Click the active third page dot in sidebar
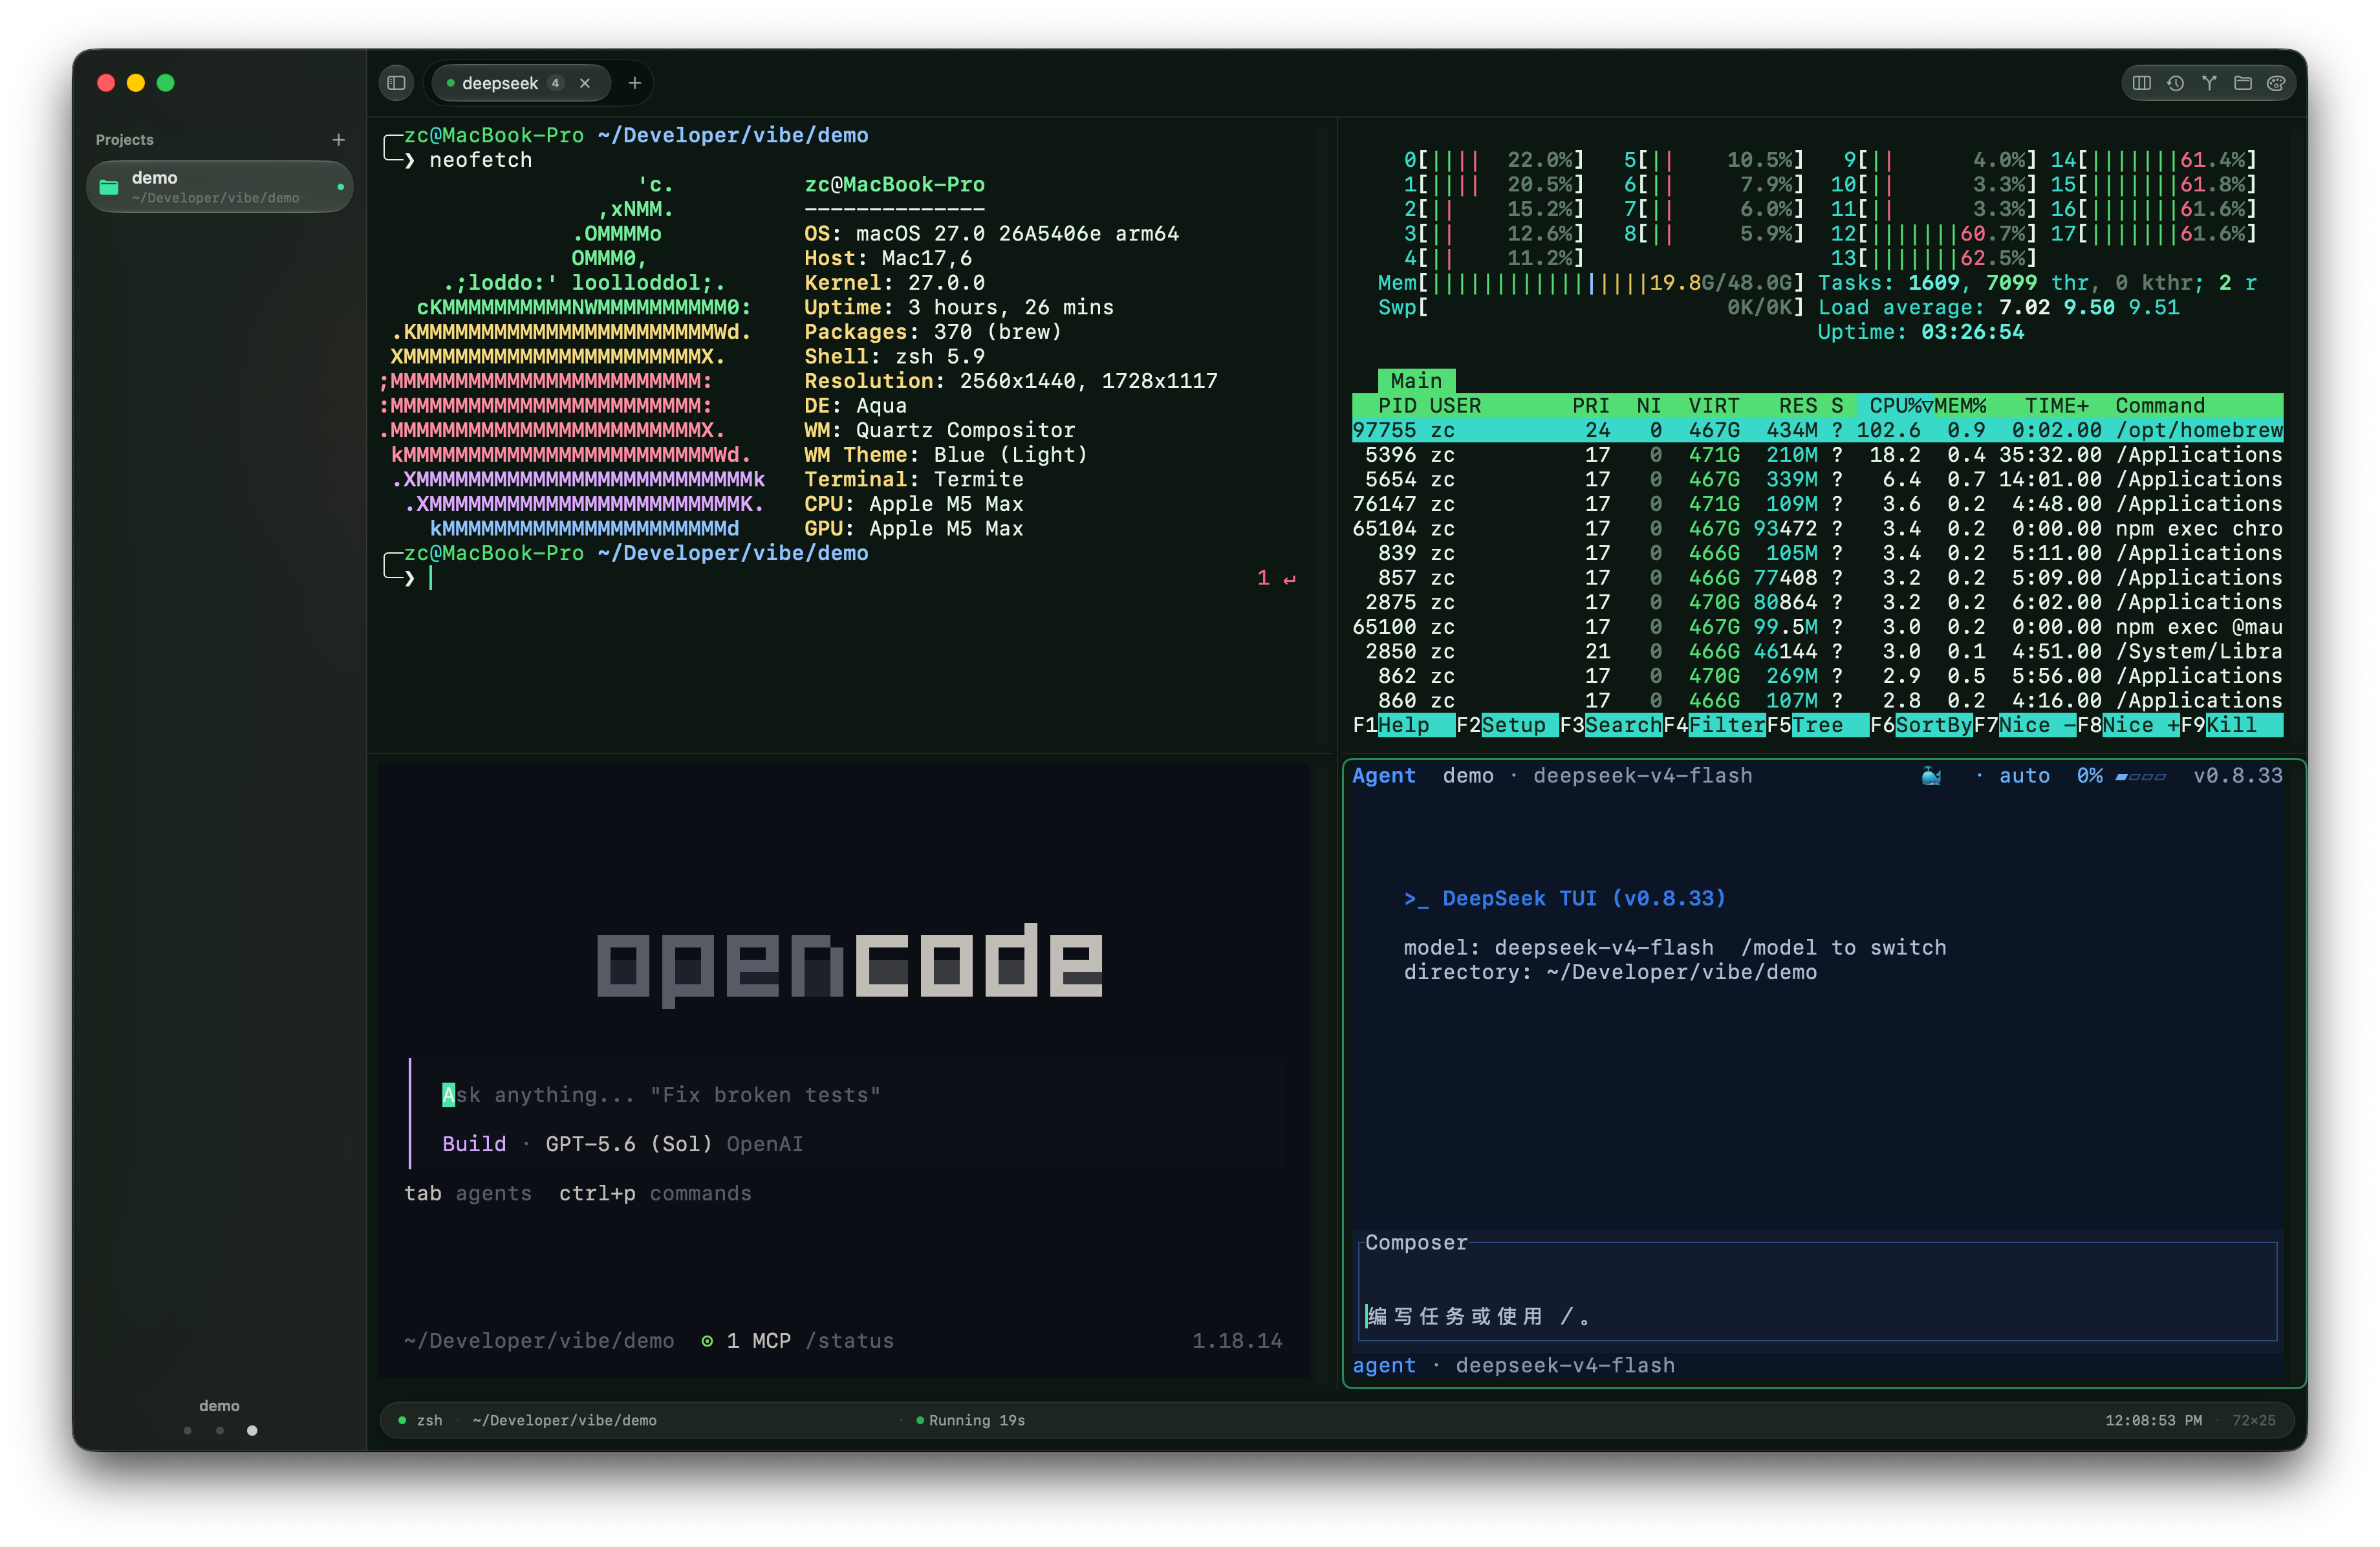2380x1547 pixels. [x=252, y=1430]
